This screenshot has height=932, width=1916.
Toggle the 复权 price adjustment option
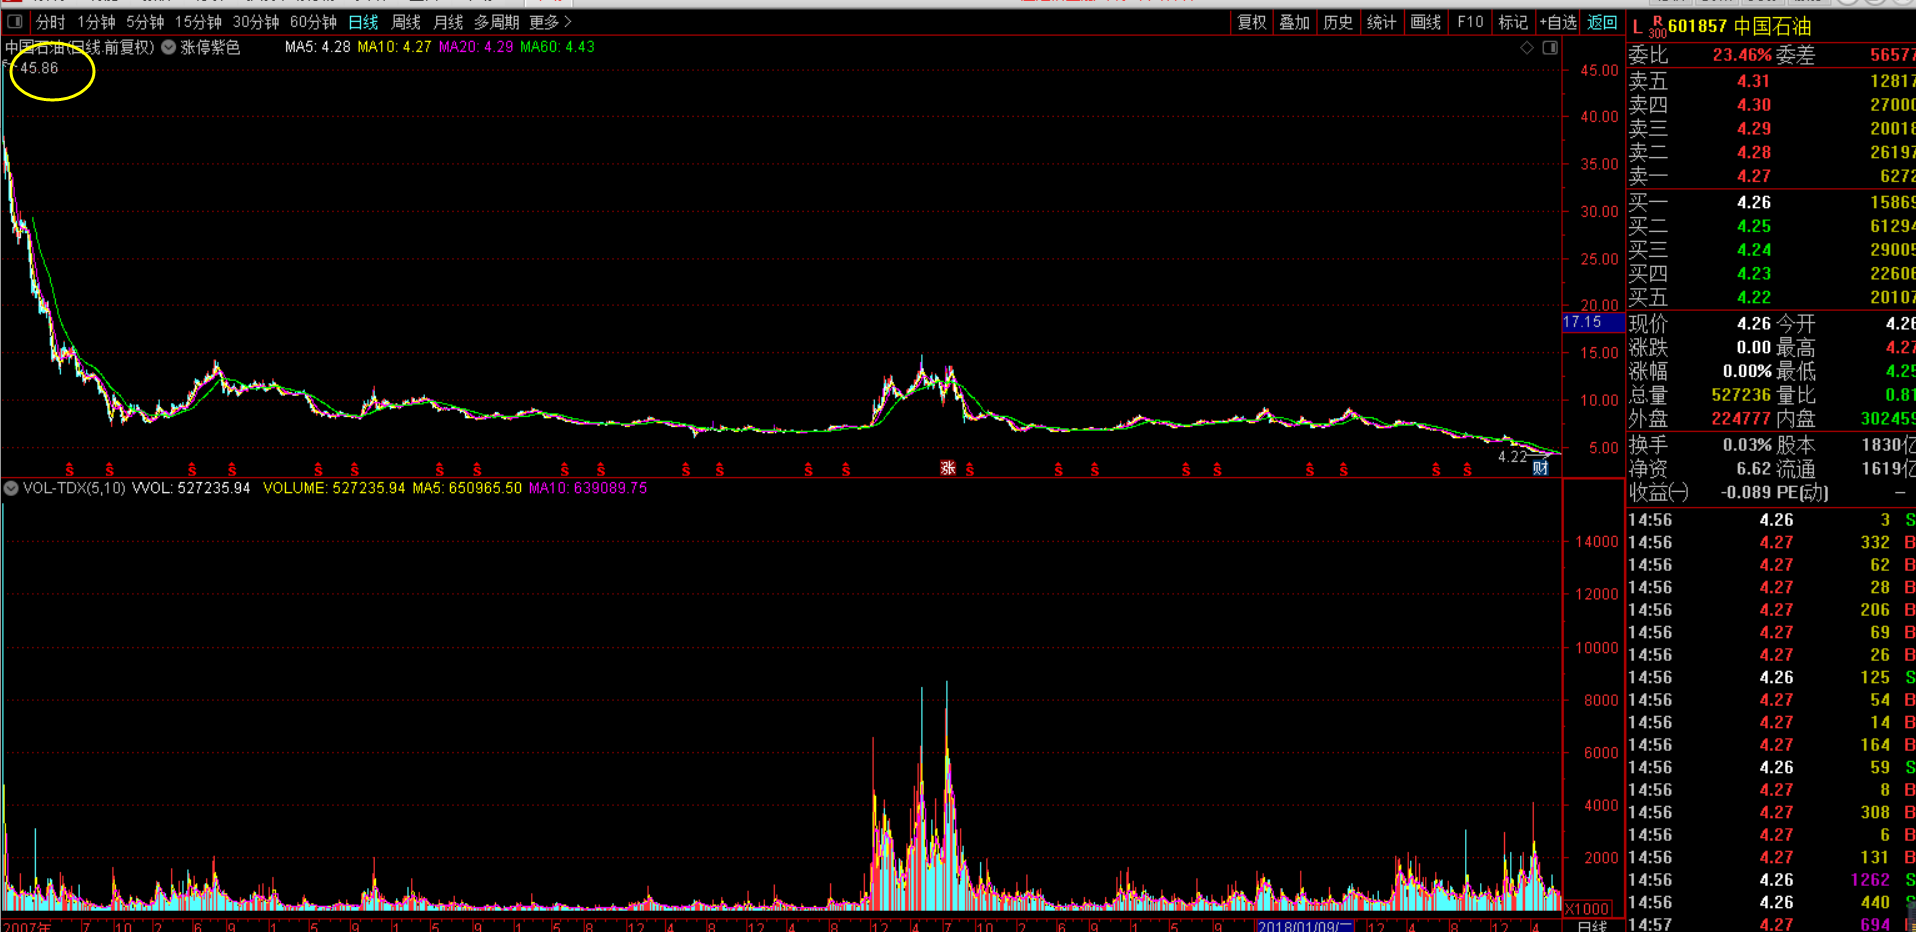1251,22
